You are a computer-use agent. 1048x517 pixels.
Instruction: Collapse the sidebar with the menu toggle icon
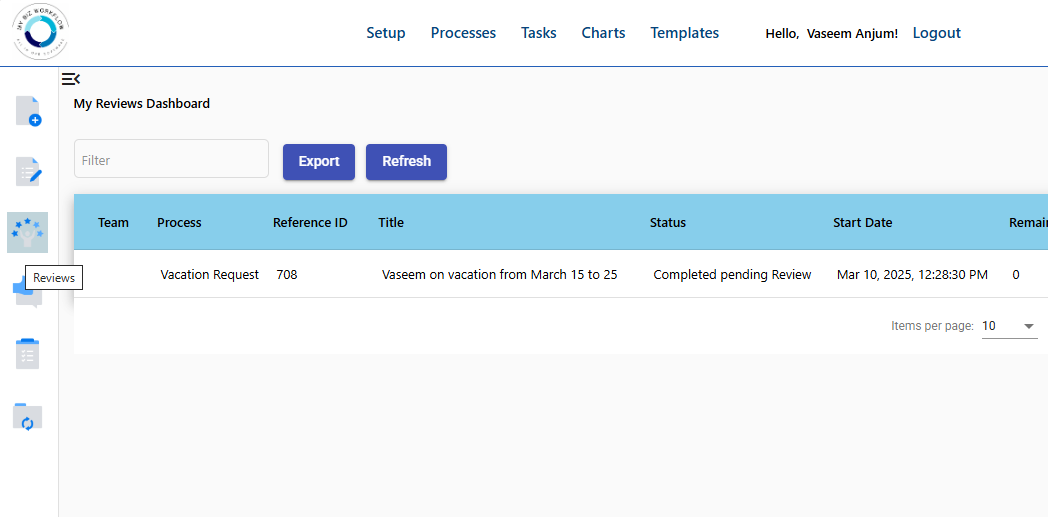point(71,79)
